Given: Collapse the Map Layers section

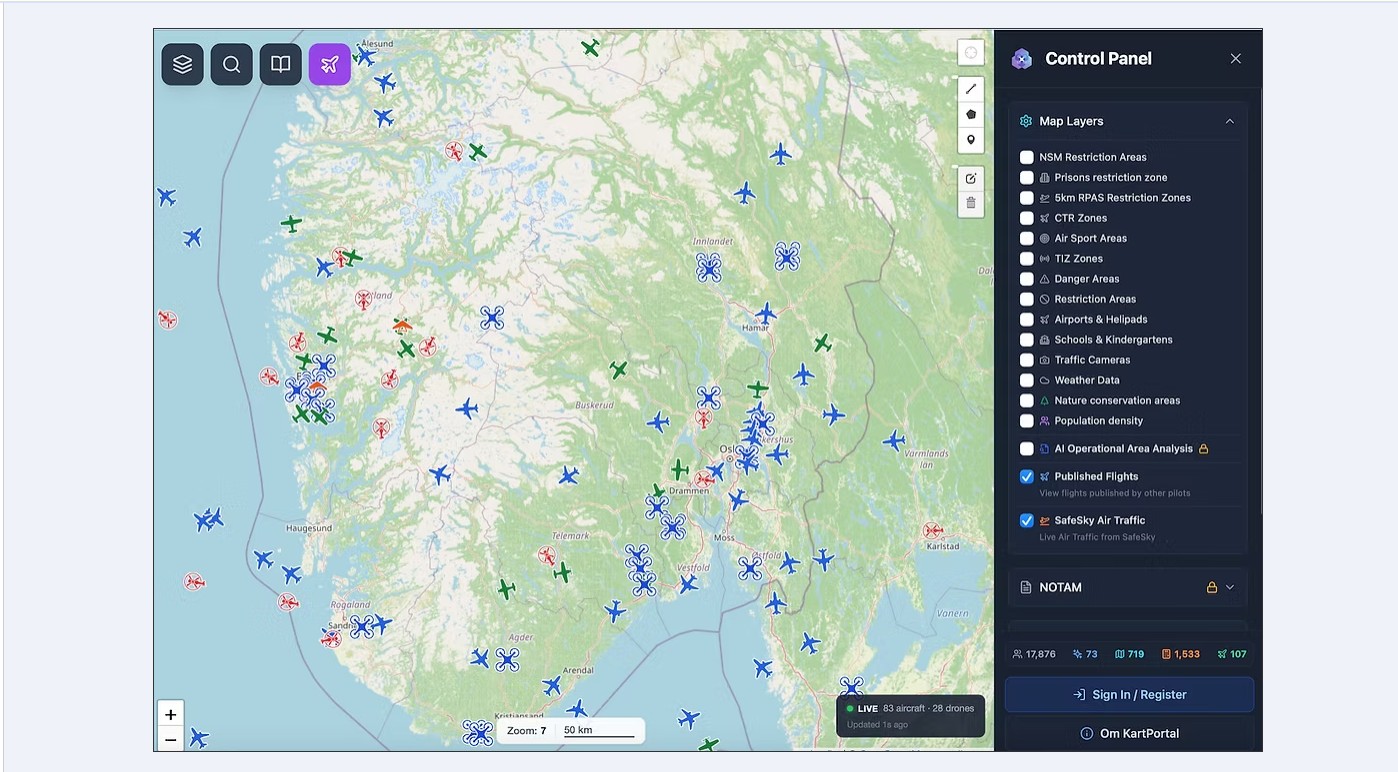Looking at the screenshot, I should [x=1230, y=121].
